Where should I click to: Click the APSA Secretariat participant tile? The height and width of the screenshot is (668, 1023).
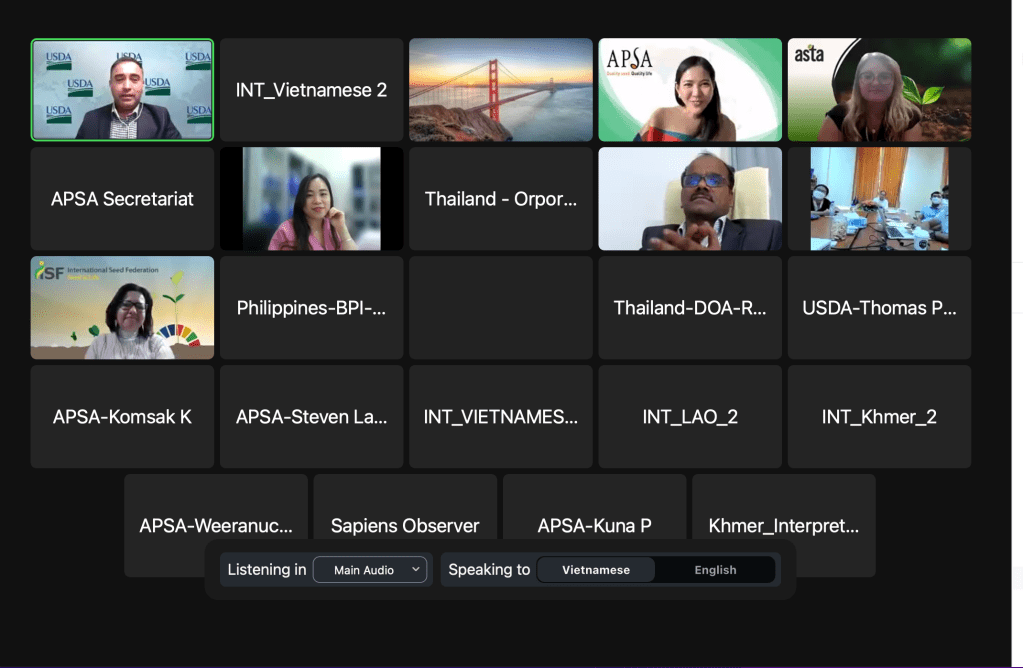click(x=122, y=199)
